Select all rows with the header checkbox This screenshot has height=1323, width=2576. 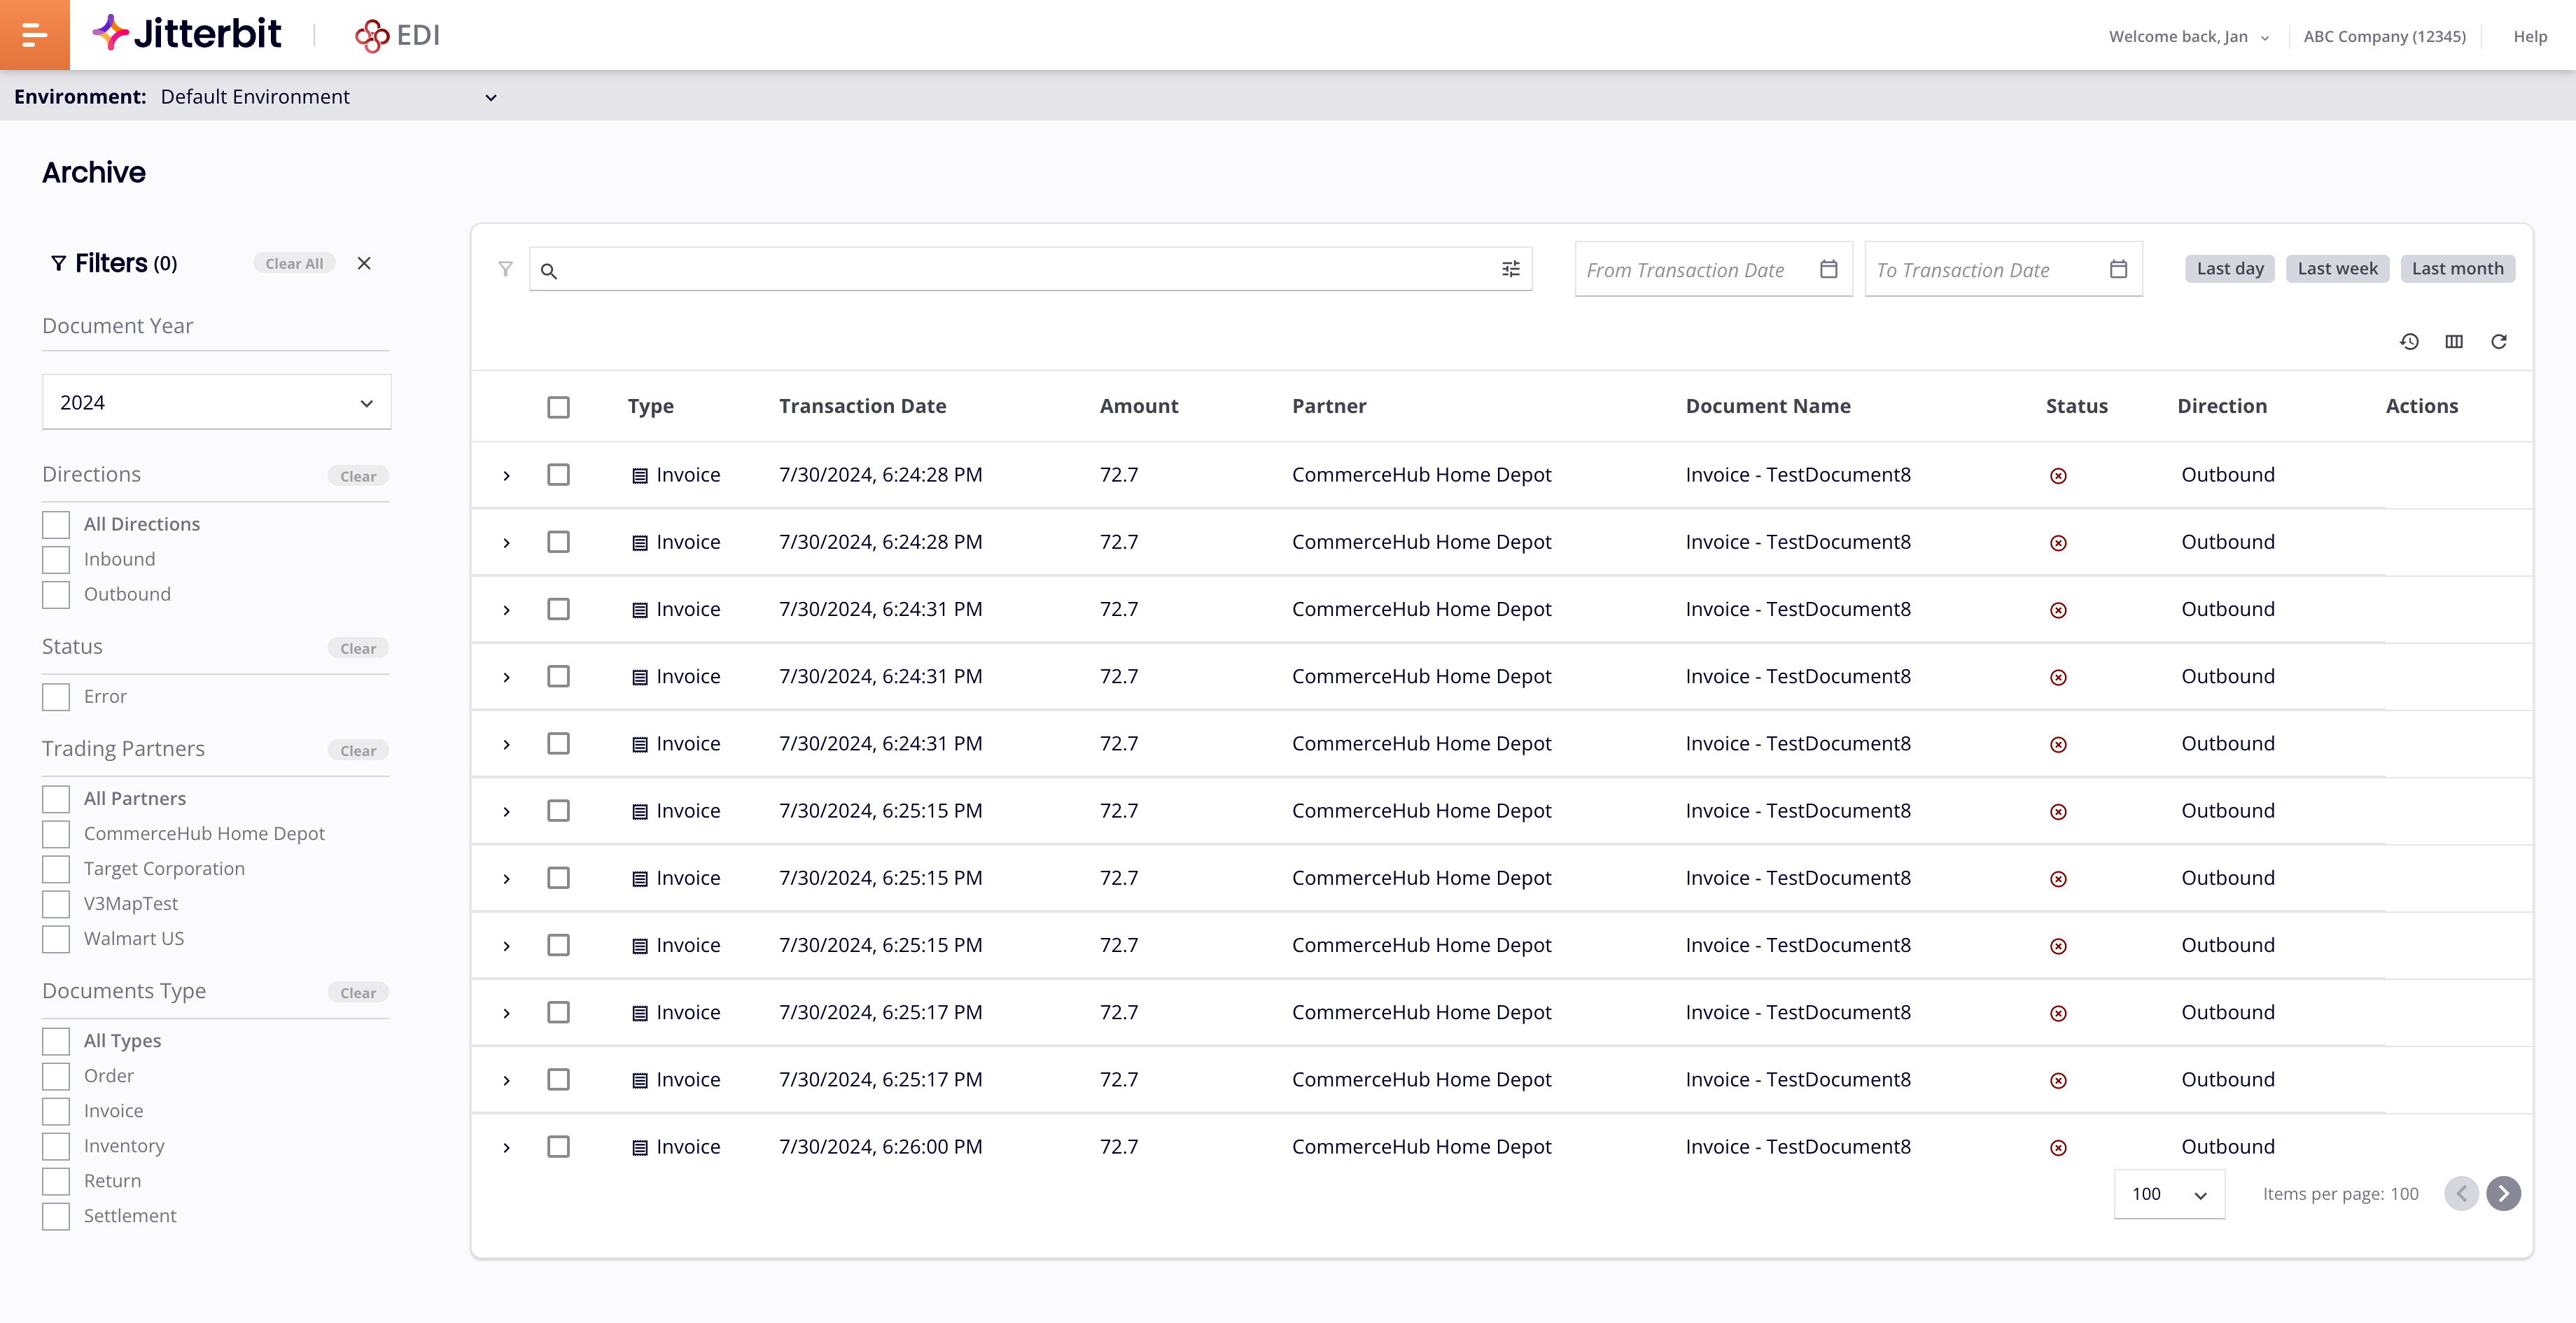pos(558,407)
